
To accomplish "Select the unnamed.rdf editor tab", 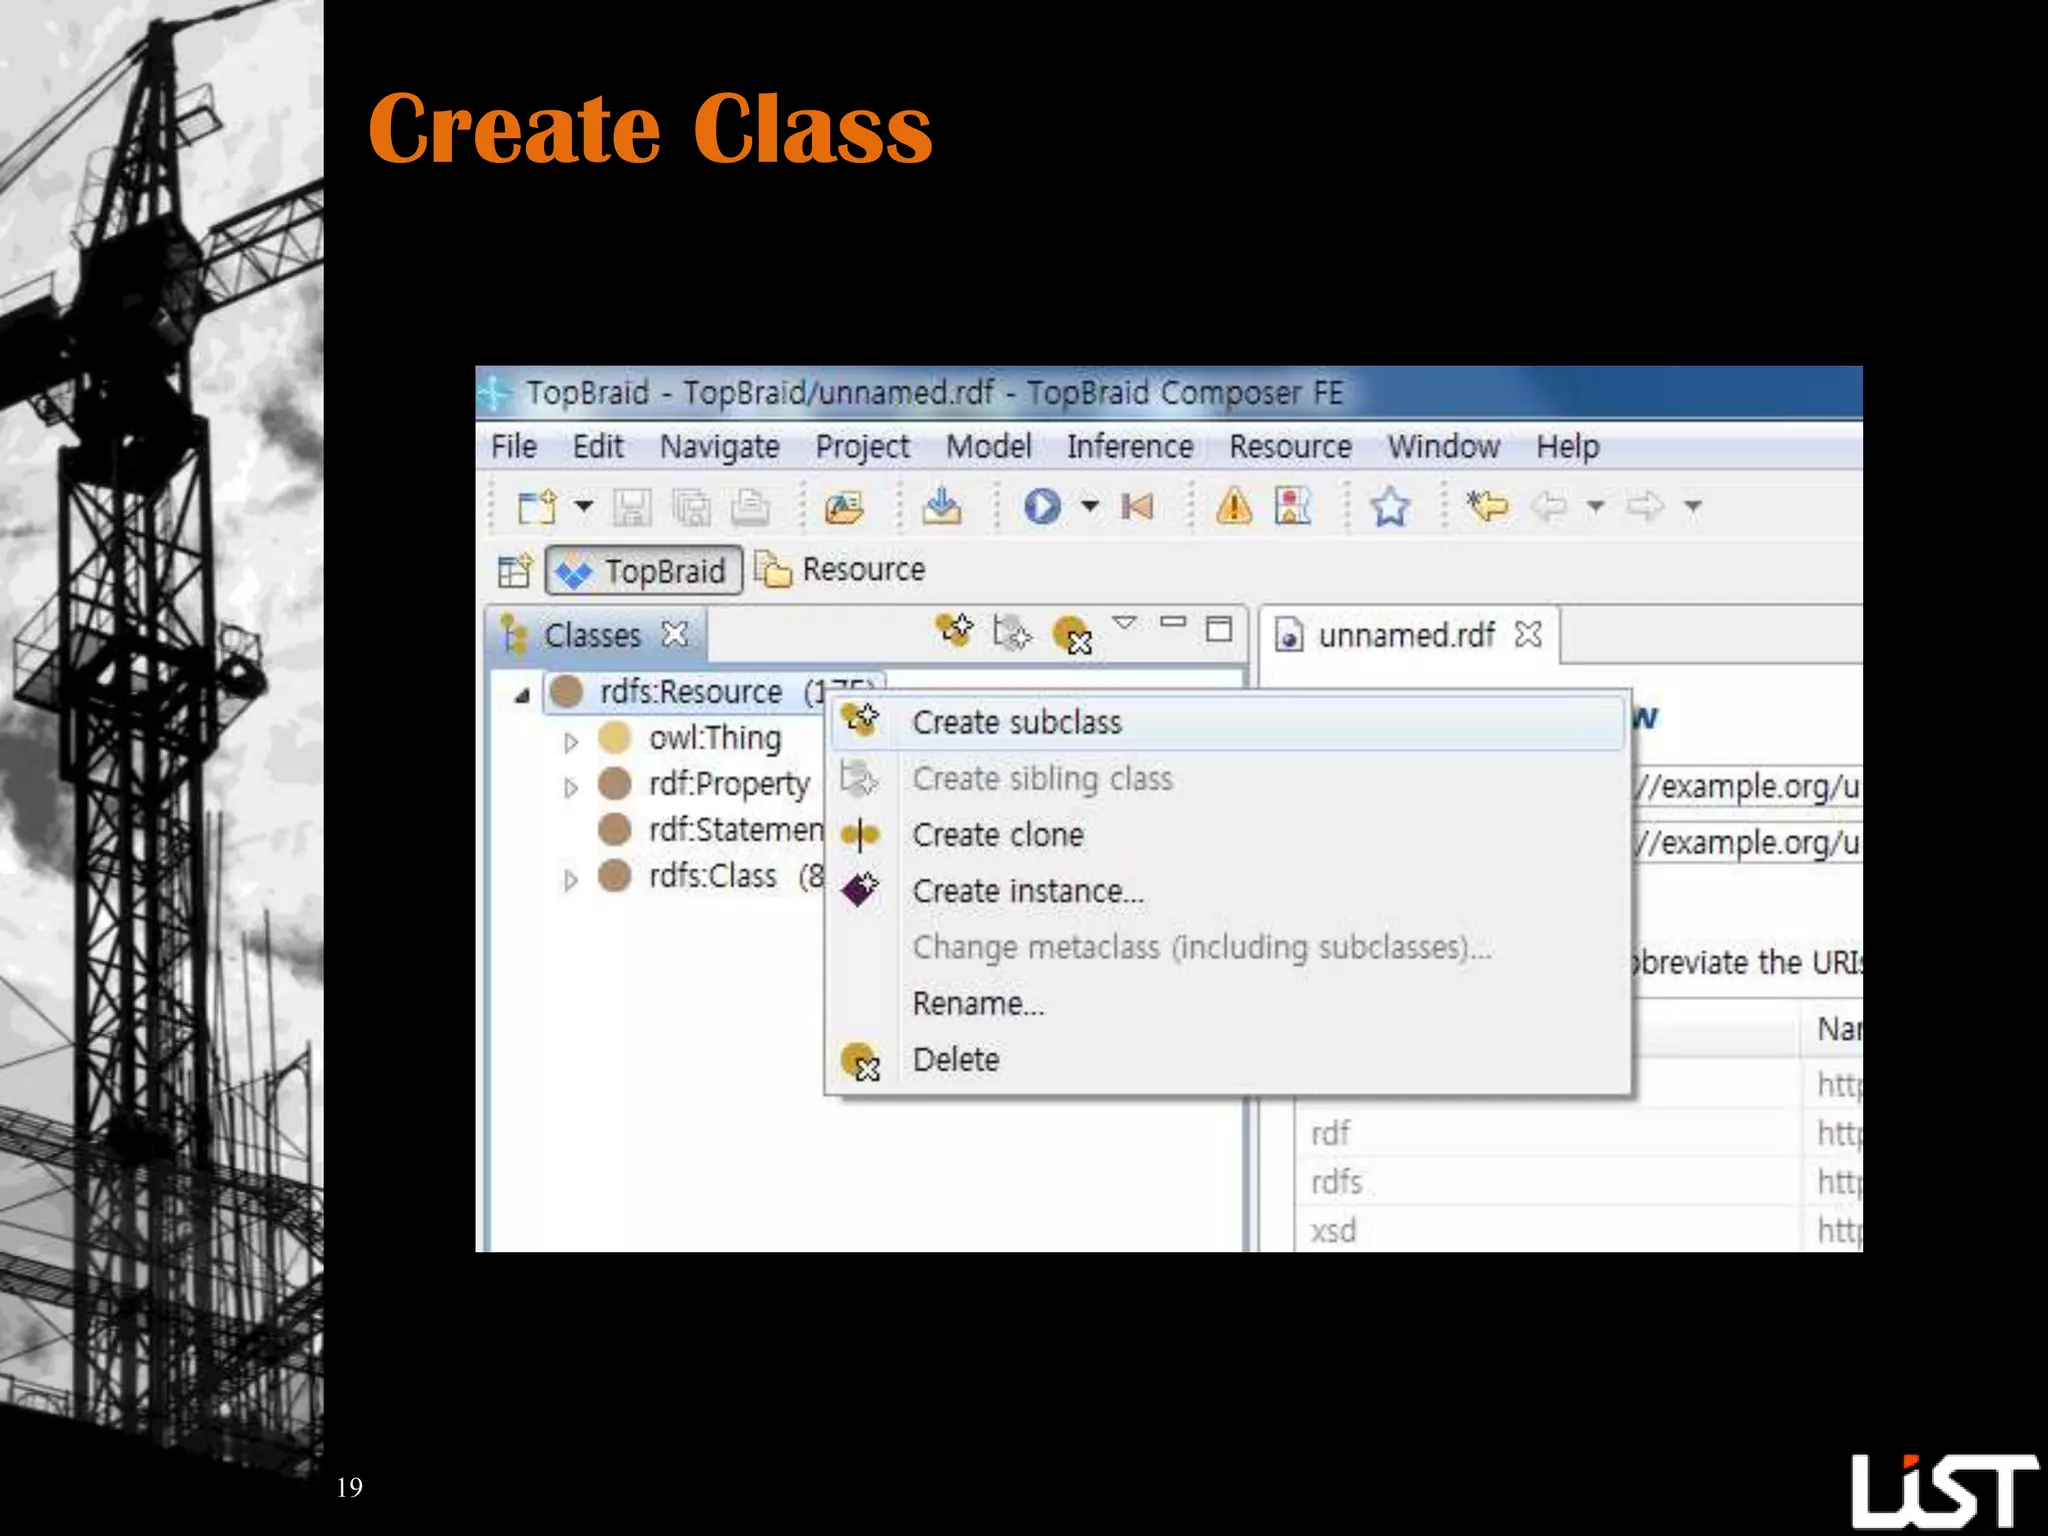I will [x=1406, y=635].
